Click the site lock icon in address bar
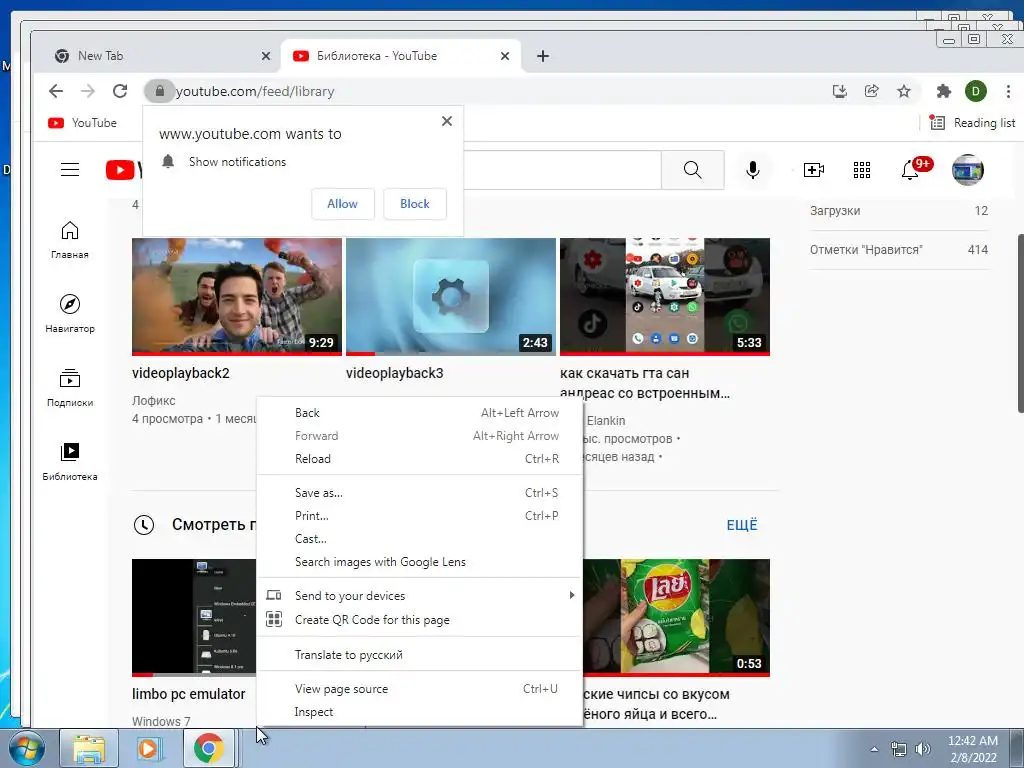This screenshot has width=1024, height=768. click(159, 91)
